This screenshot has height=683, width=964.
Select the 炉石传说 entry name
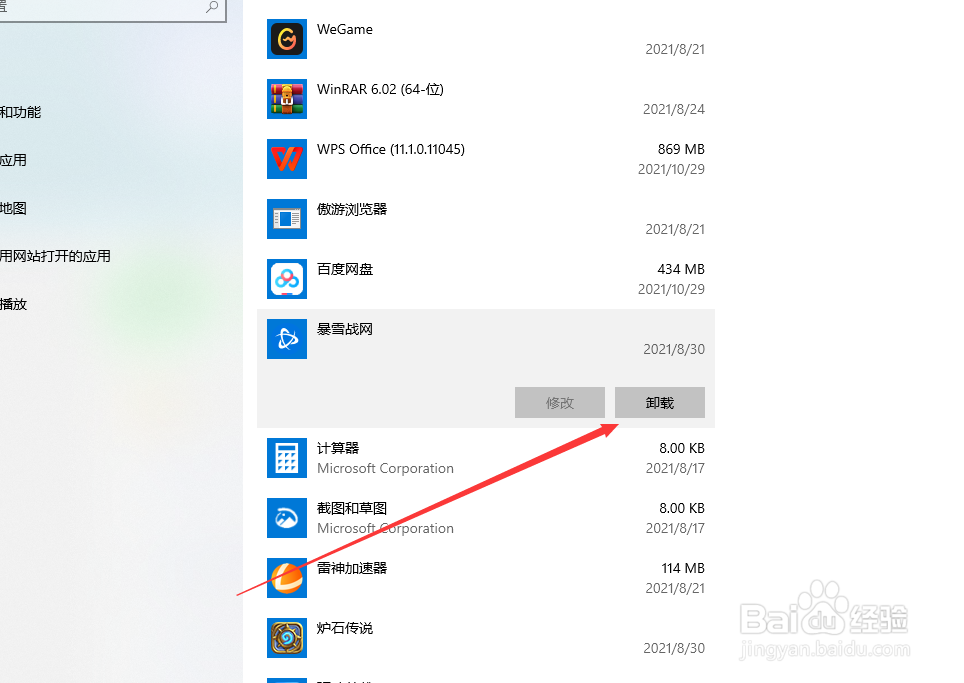(345, 628)
